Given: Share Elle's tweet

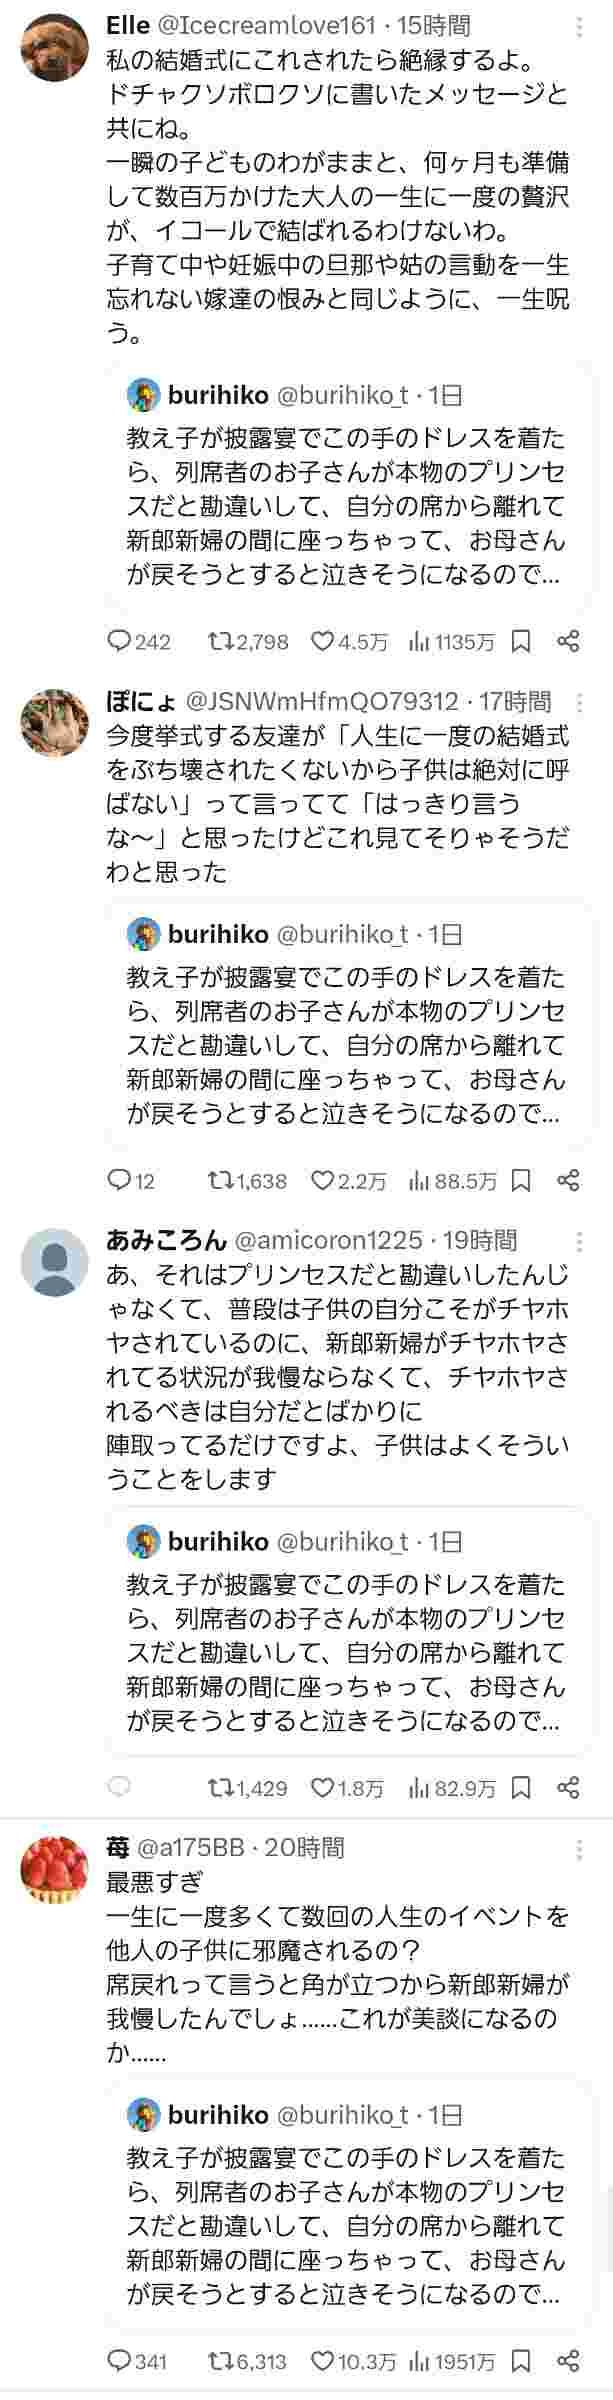Looking at the screenshot, I should tap(568, 641).
